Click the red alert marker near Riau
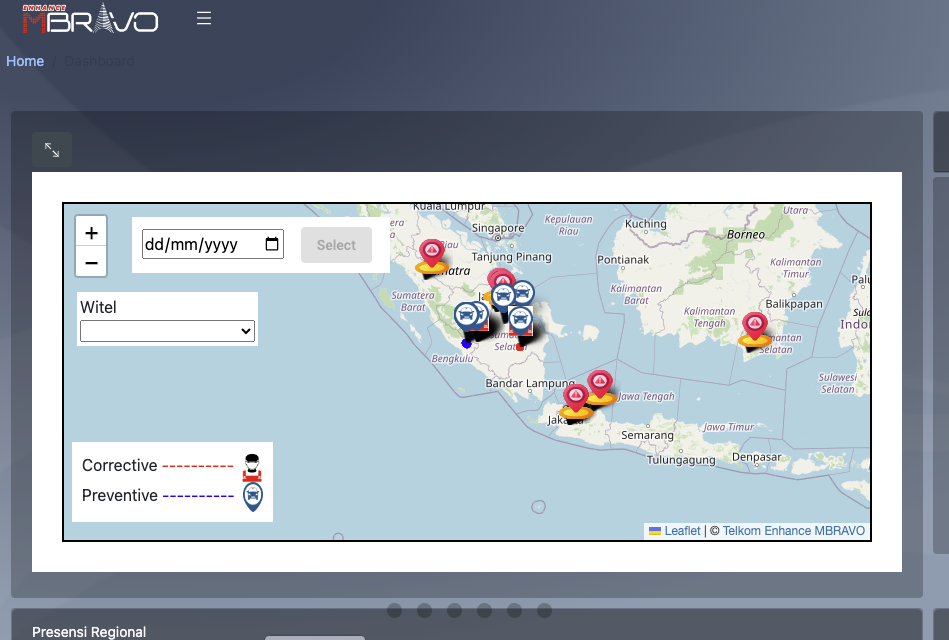Image resolution: width=949 pixels, height=640 pixels. pyautogui.click(x=432, y=254)
